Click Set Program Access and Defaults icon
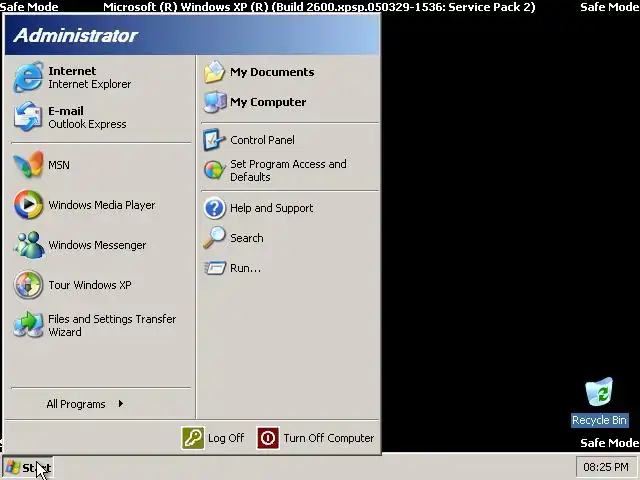This screenshot has width=640, height=480. click(214, 170)
